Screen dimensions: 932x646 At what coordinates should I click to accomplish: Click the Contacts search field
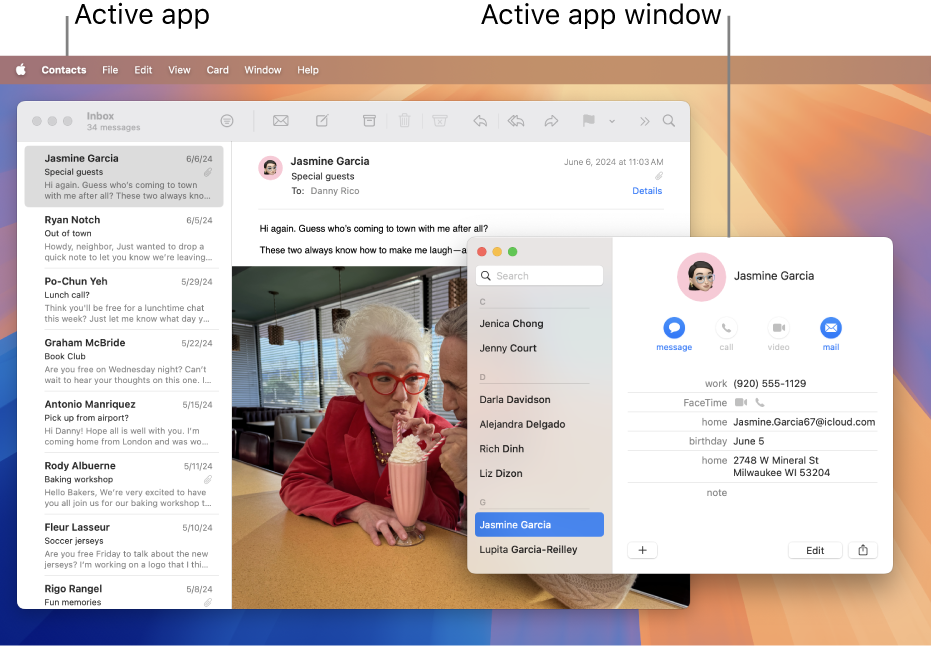539,275
